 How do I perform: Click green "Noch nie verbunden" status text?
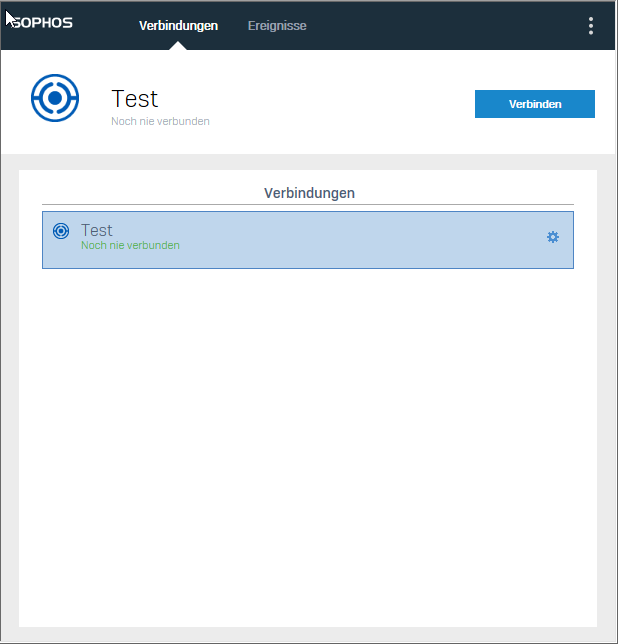pyautogui.click(x=130, y=245)
